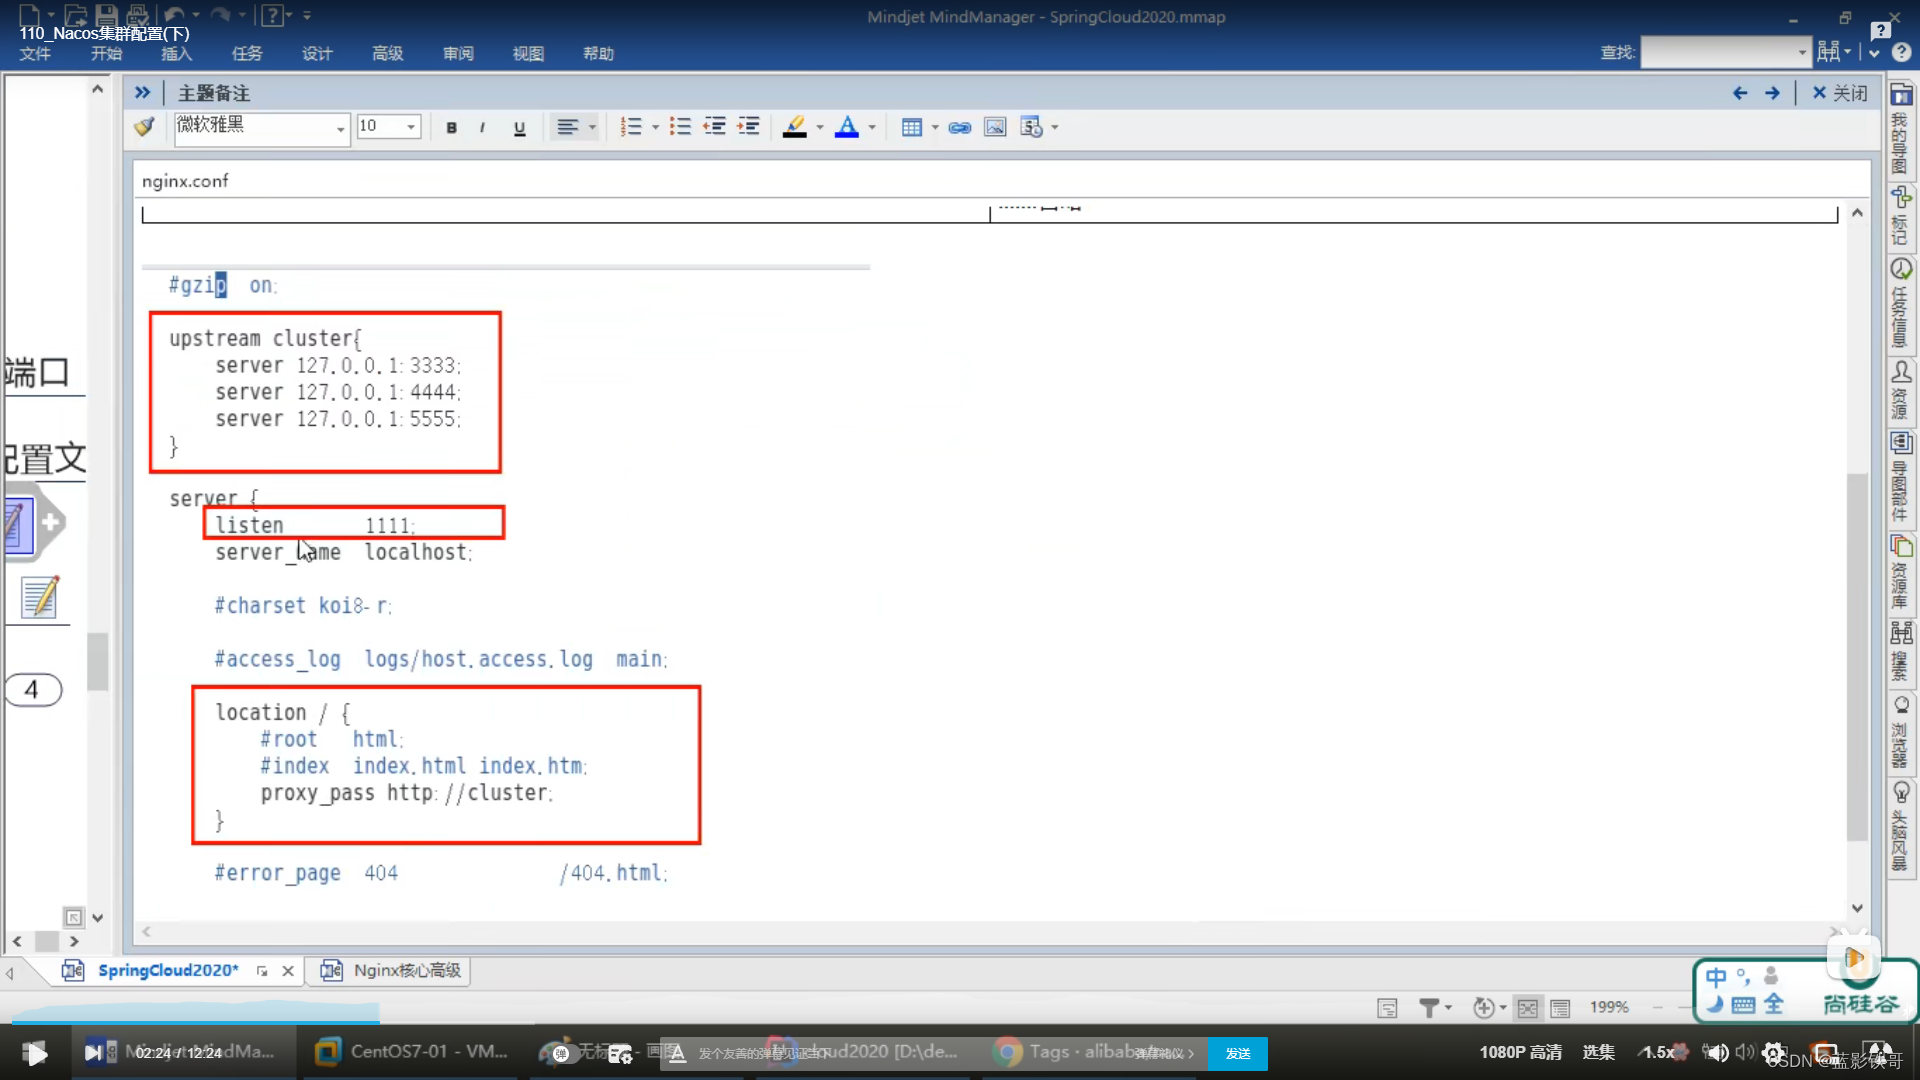The height and width of the screenshot is (1080, 1920).
Task: Open the table options dropdown
Action: point(935,127)
